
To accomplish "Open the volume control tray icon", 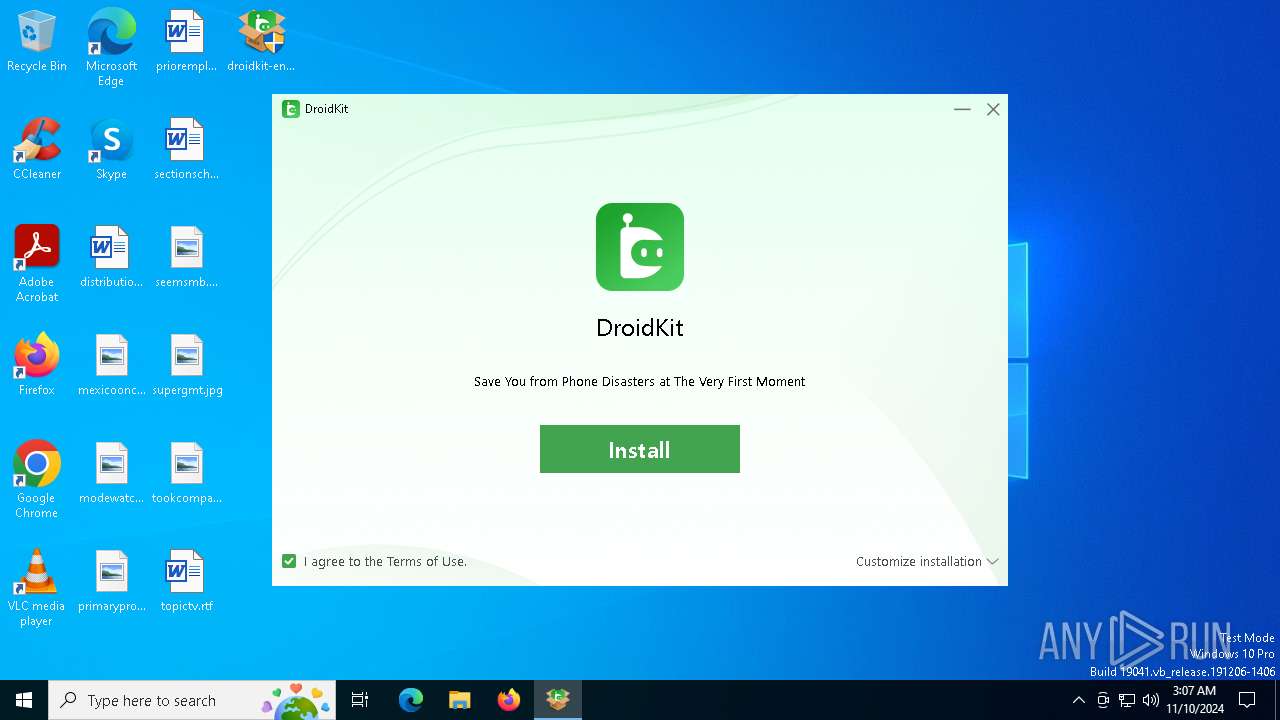I will [1151, 700].
